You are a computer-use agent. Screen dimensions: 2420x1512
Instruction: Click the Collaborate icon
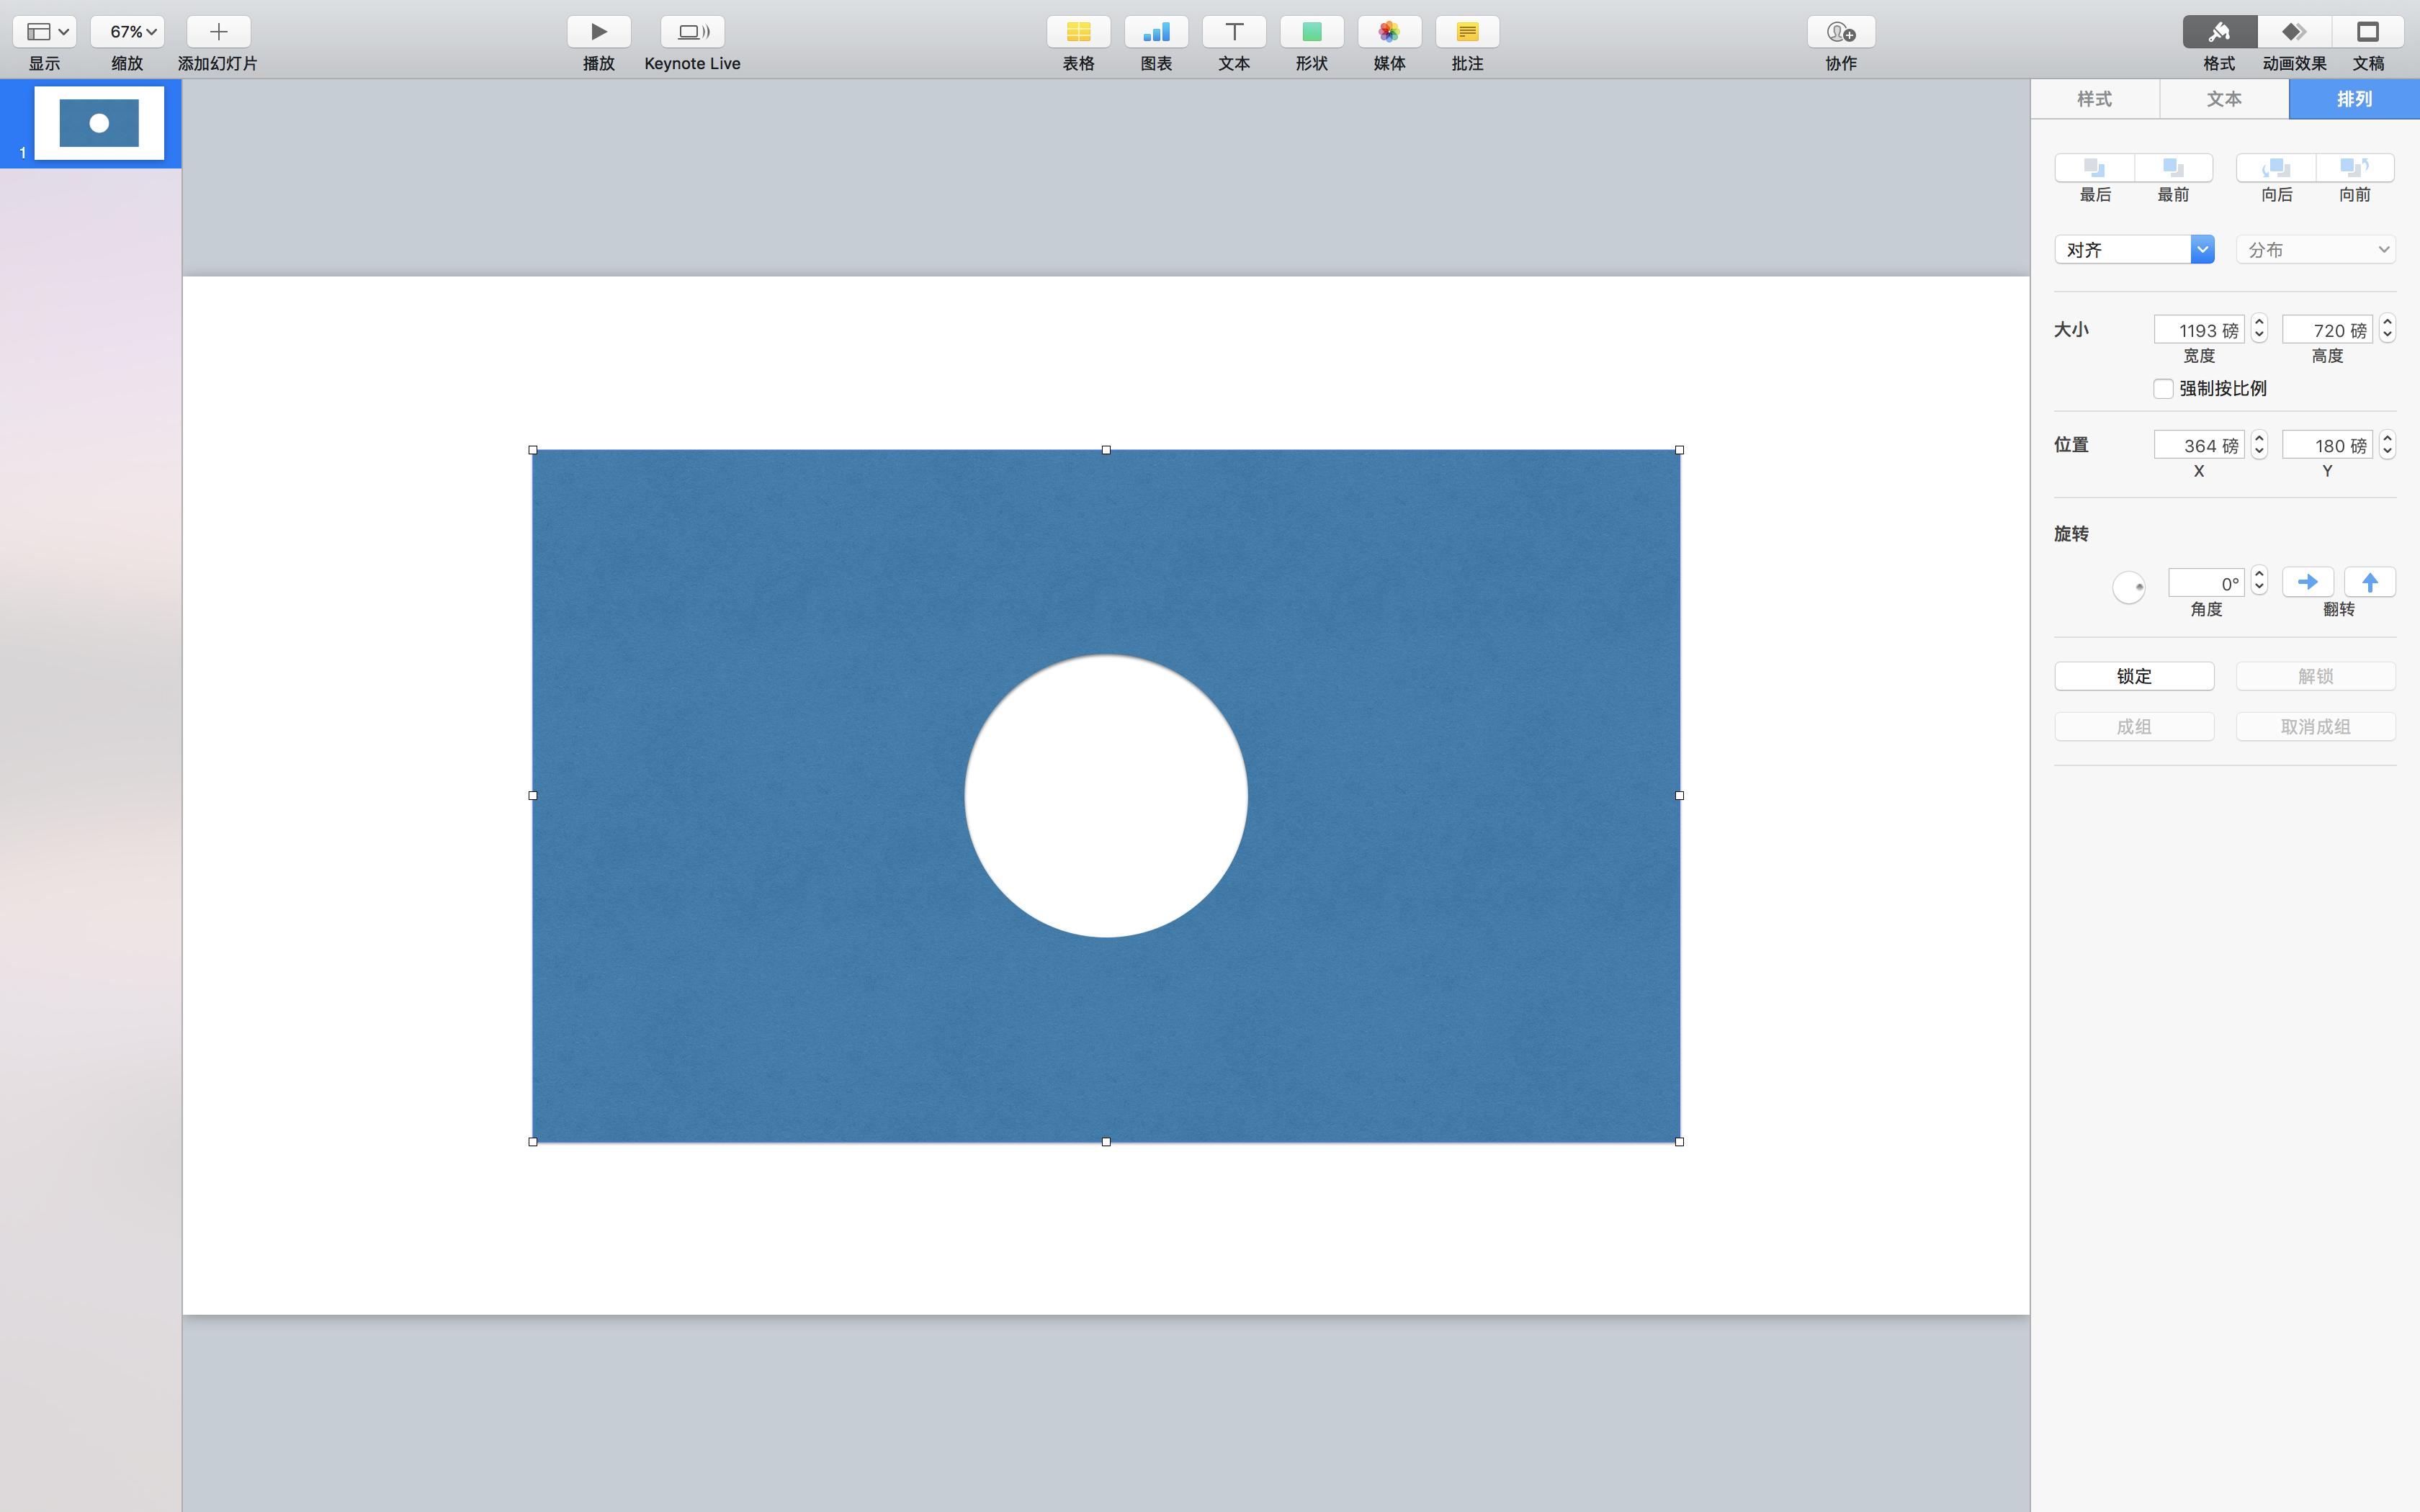1840,32
